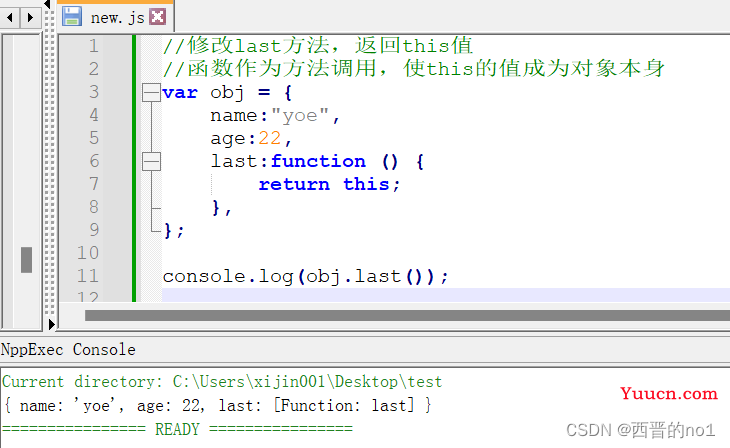Click the number 22 on line 5
Image resolution: width=730 pixels, height=448 pixels.
(x=270, y=138)
